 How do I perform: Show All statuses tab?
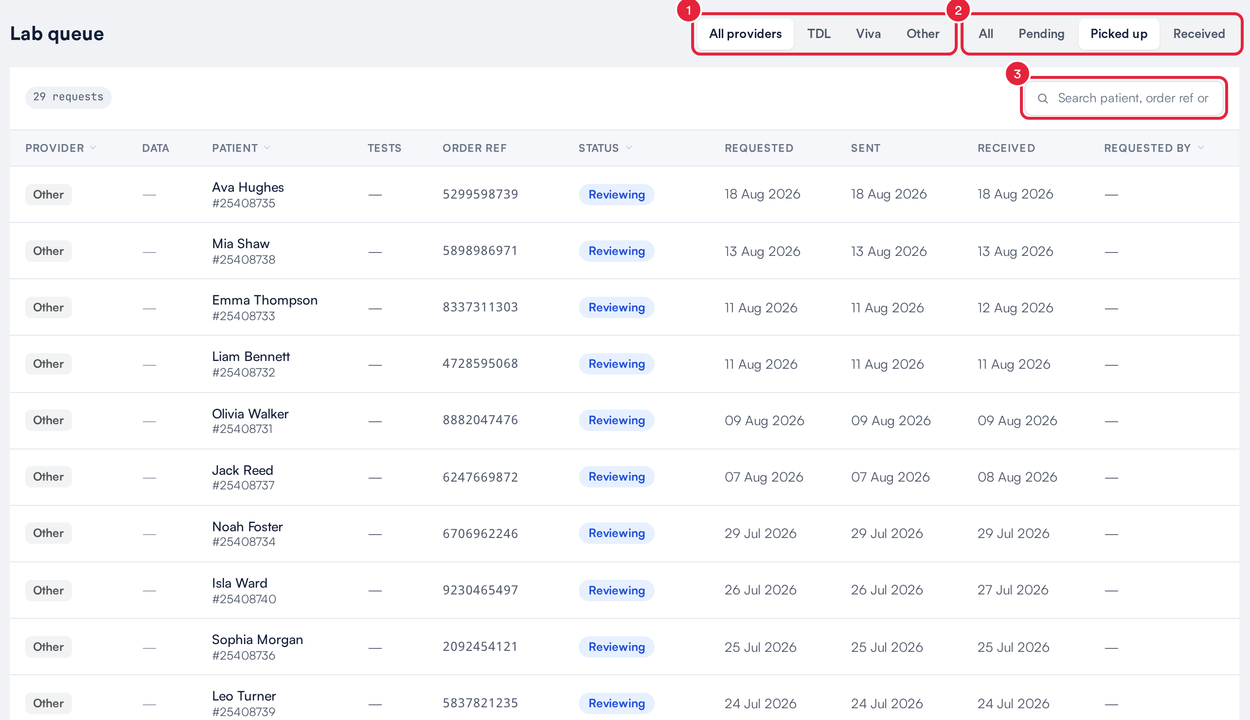[x=986, y=34]
